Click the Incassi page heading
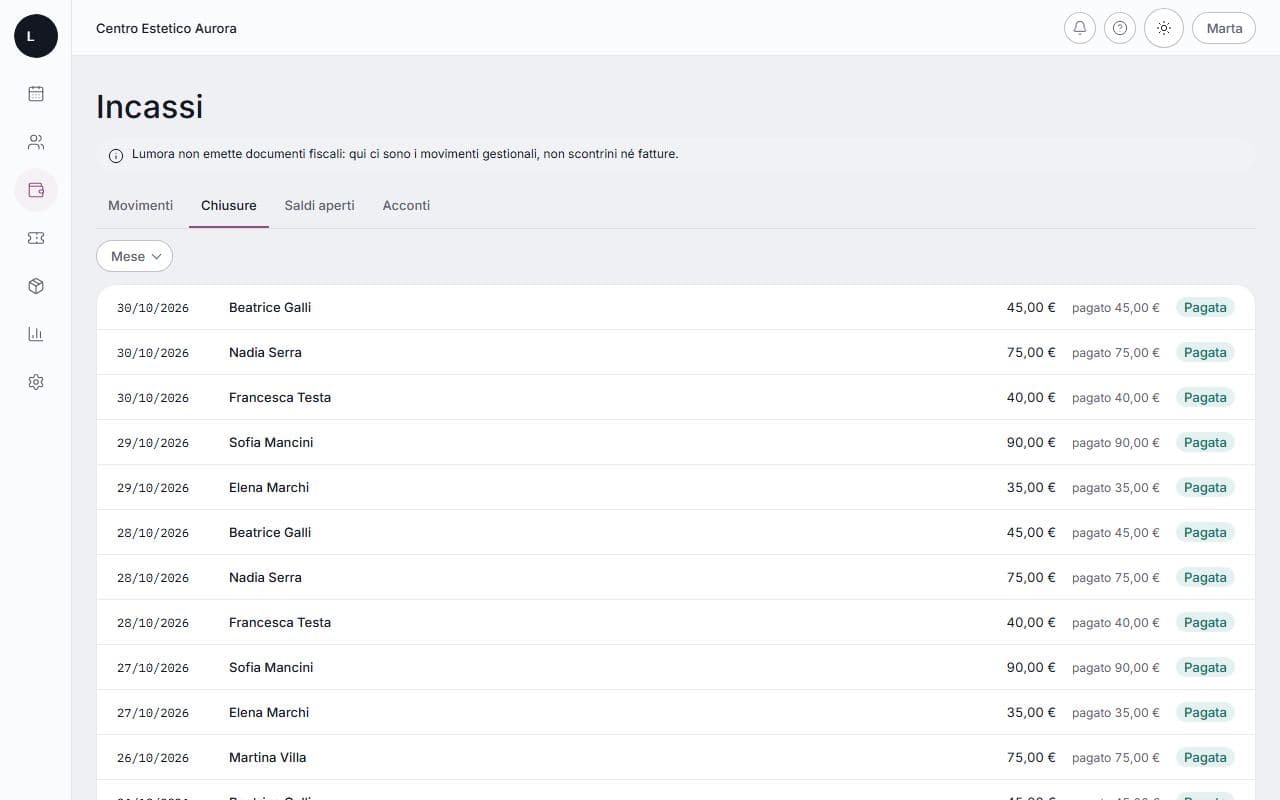1280x800 pixels. pyautogui.click(x=150, y=106)
